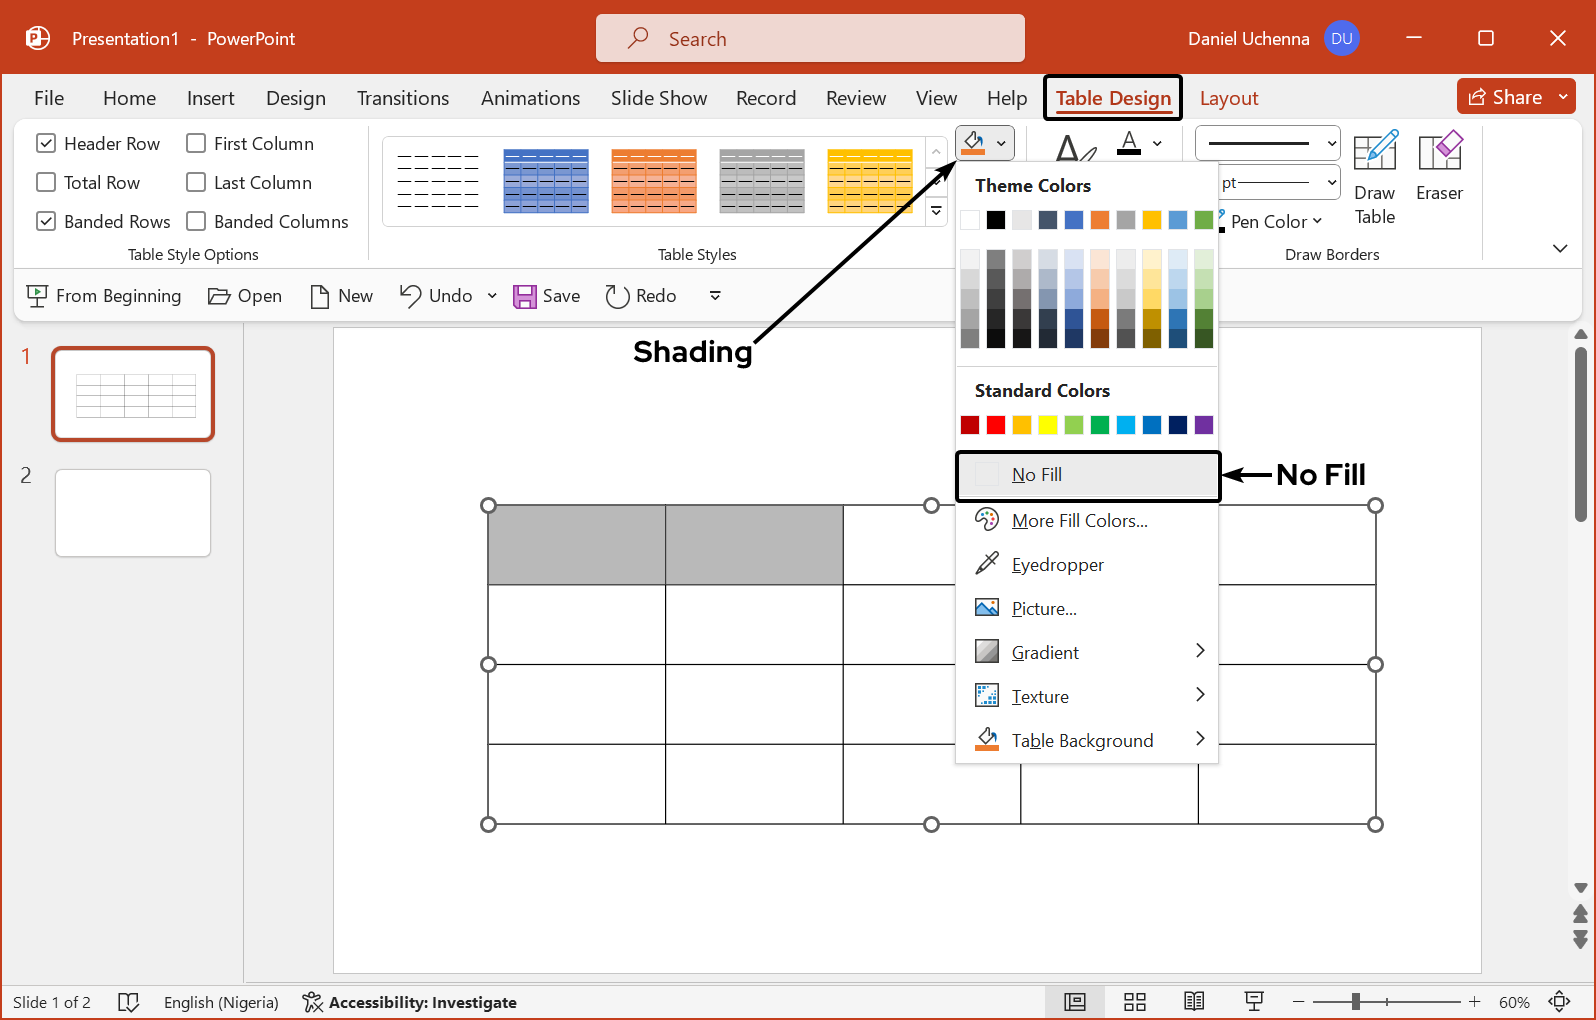1596x1020 pixels.
Task: Enable the Total Row checkbox
Action: pos(46,183)
